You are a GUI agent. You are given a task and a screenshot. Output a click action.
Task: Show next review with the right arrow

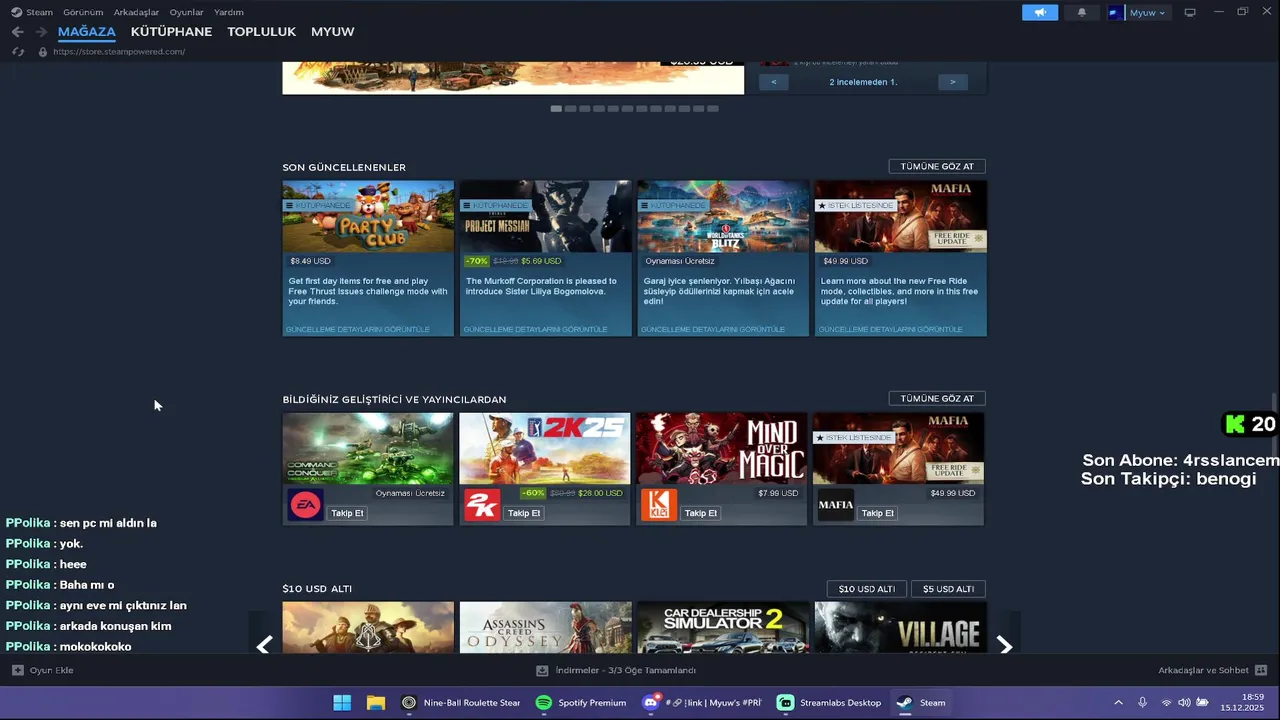(952, 82)
